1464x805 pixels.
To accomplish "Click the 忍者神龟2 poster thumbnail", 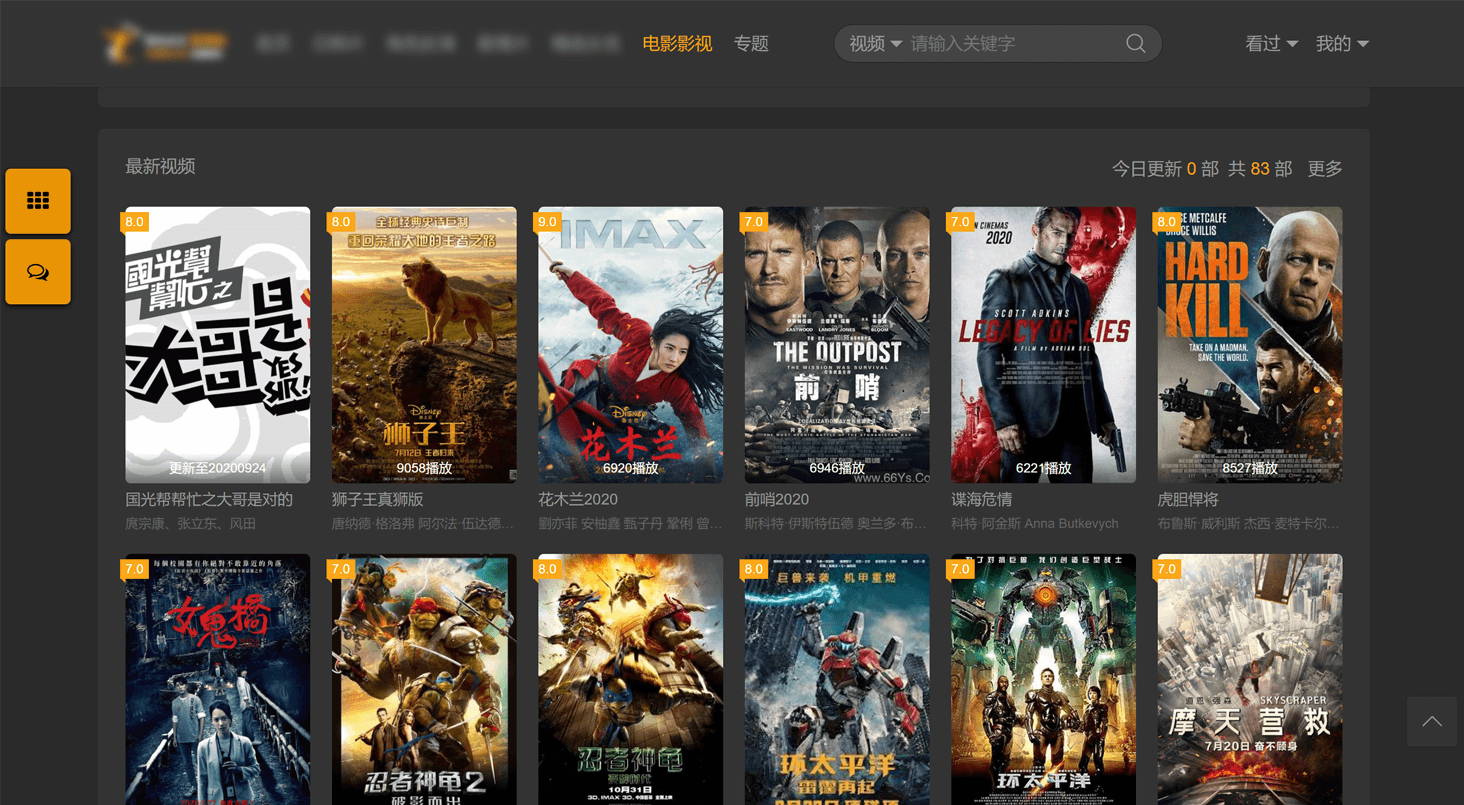I will click(424, 680).
